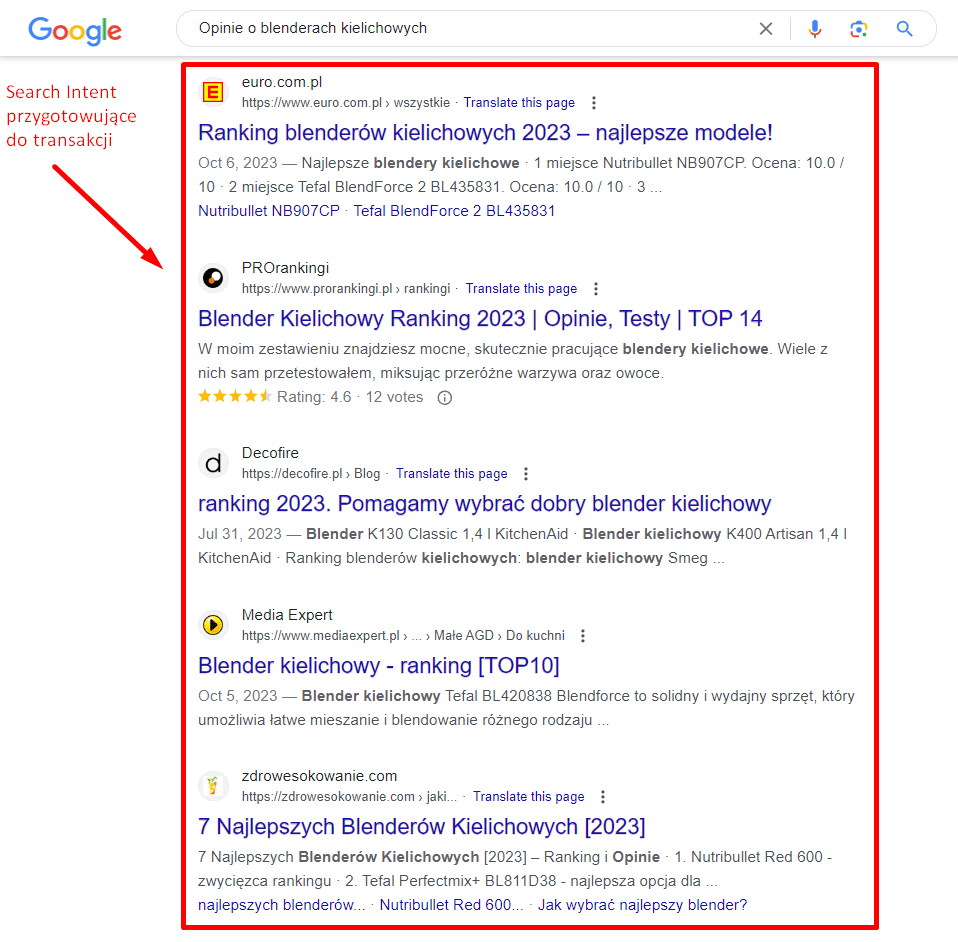The image size is (958, 942).
Task: Open '7 Najlepszych Blenderów Kielichowych' result
Action: tap(422, 827)
